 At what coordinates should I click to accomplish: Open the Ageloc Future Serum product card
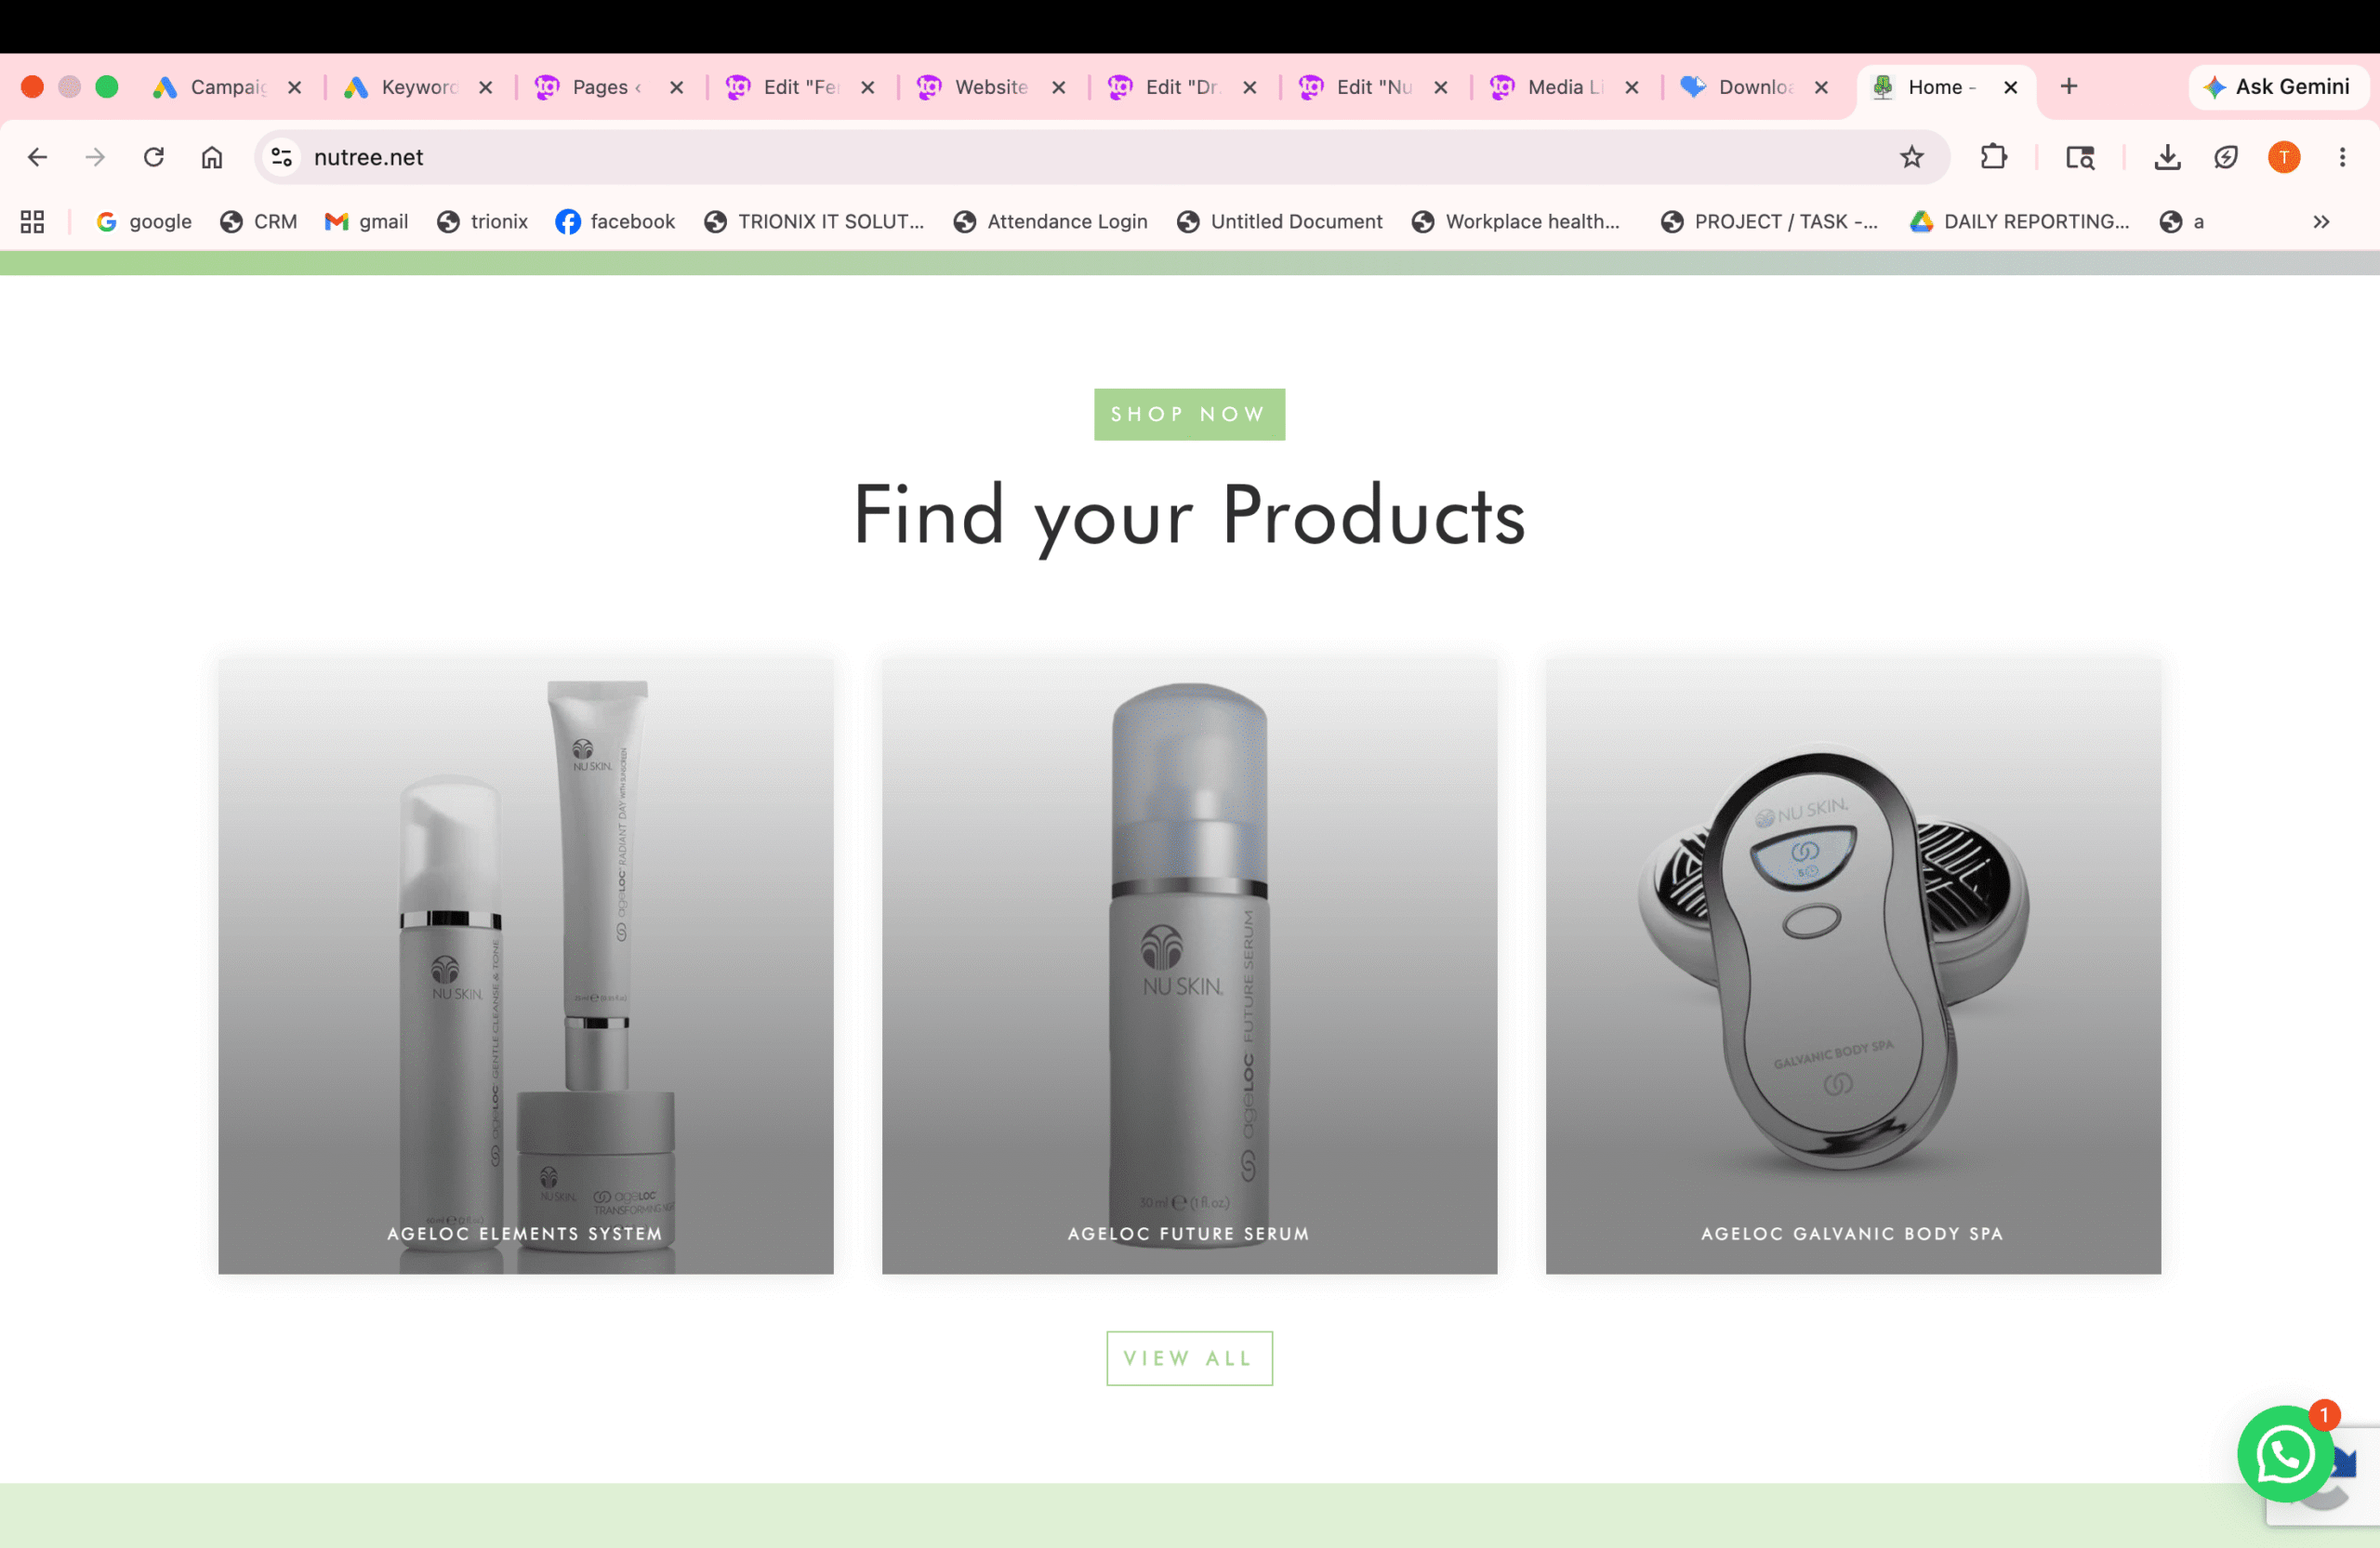coord(1189,966)
